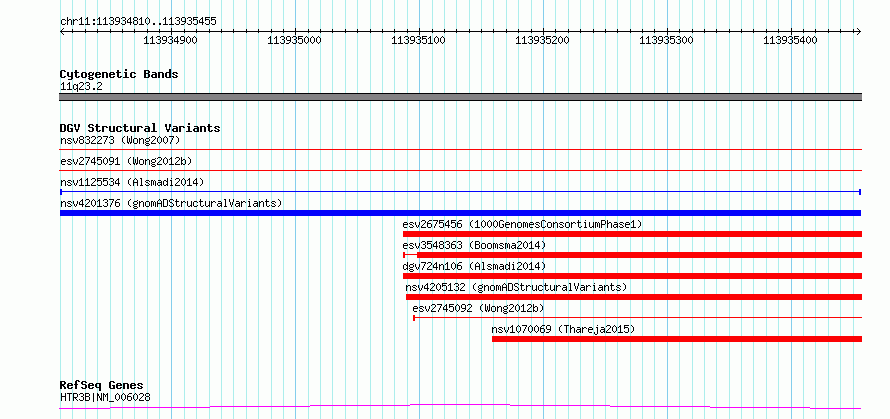Click the red bar of nsv4205132
This screenshot has height=419, width=890.
tap(634, 297)
